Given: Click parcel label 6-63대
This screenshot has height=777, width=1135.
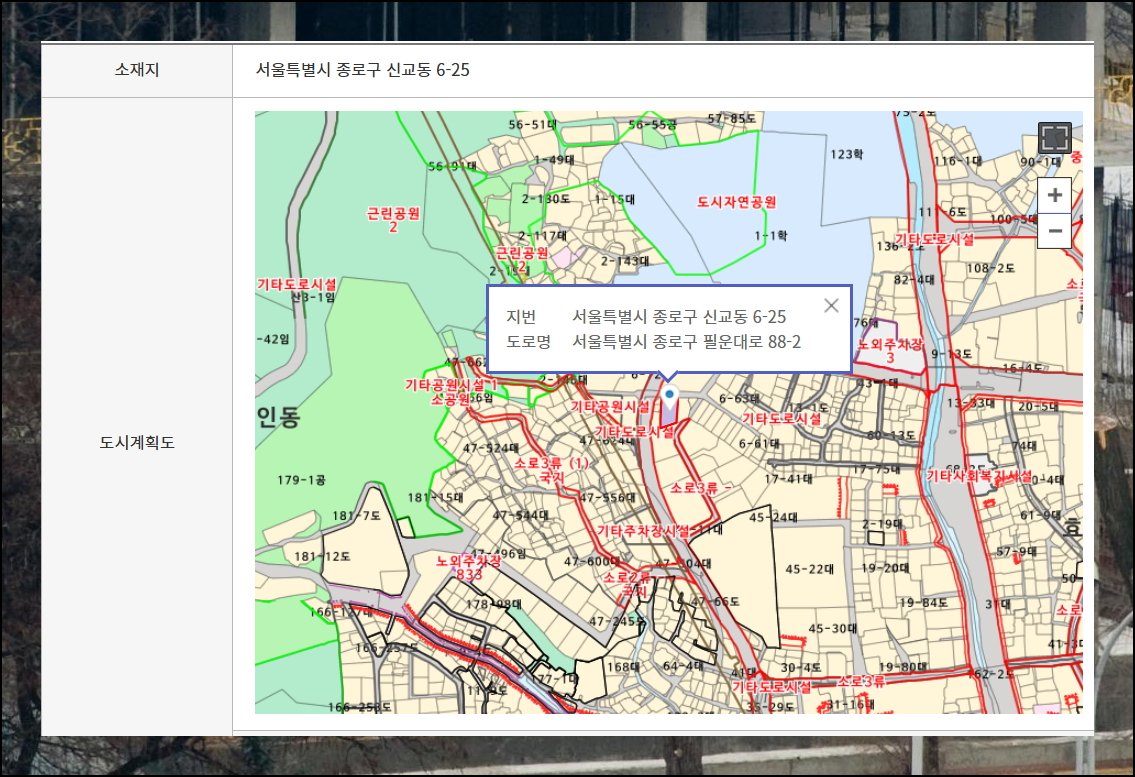Looking at the screenshot, I should pyautogui.click(x=739, y=398).
